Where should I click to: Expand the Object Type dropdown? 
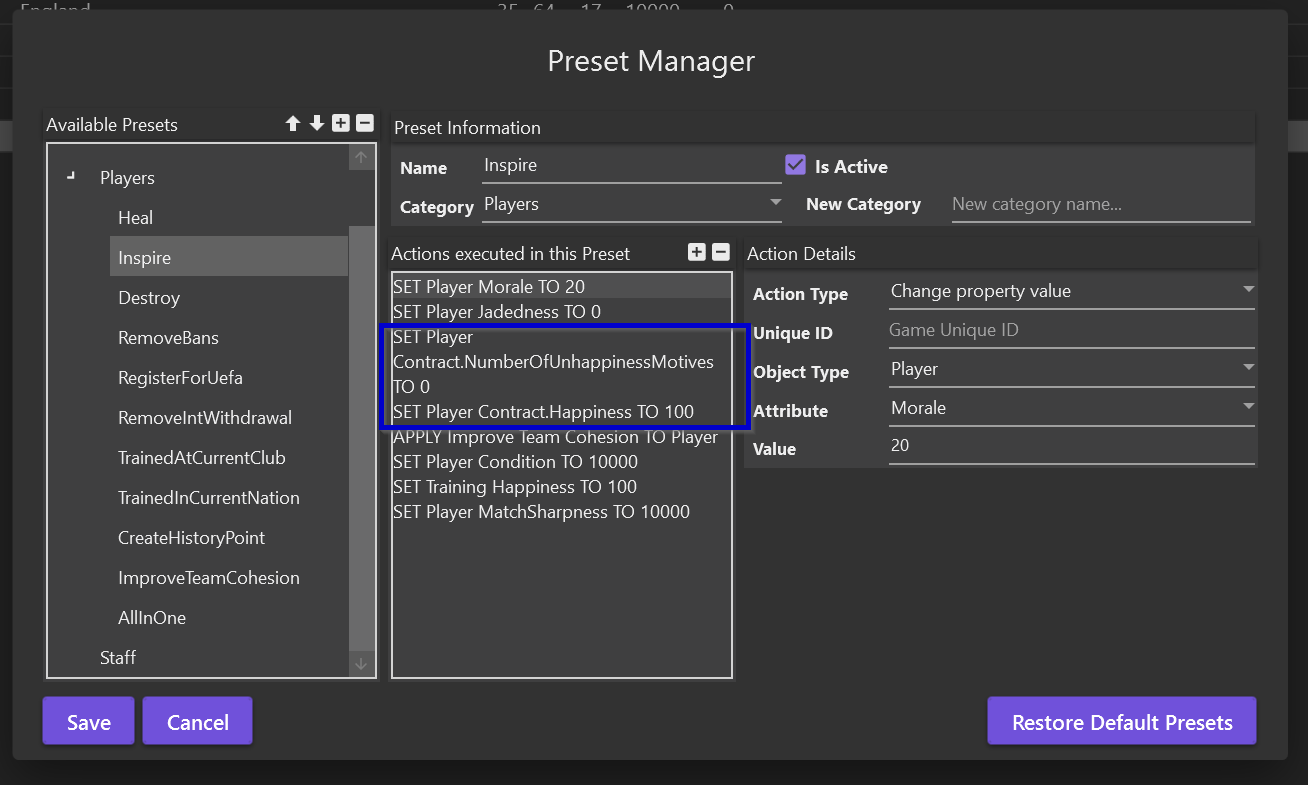(1072, 369)
